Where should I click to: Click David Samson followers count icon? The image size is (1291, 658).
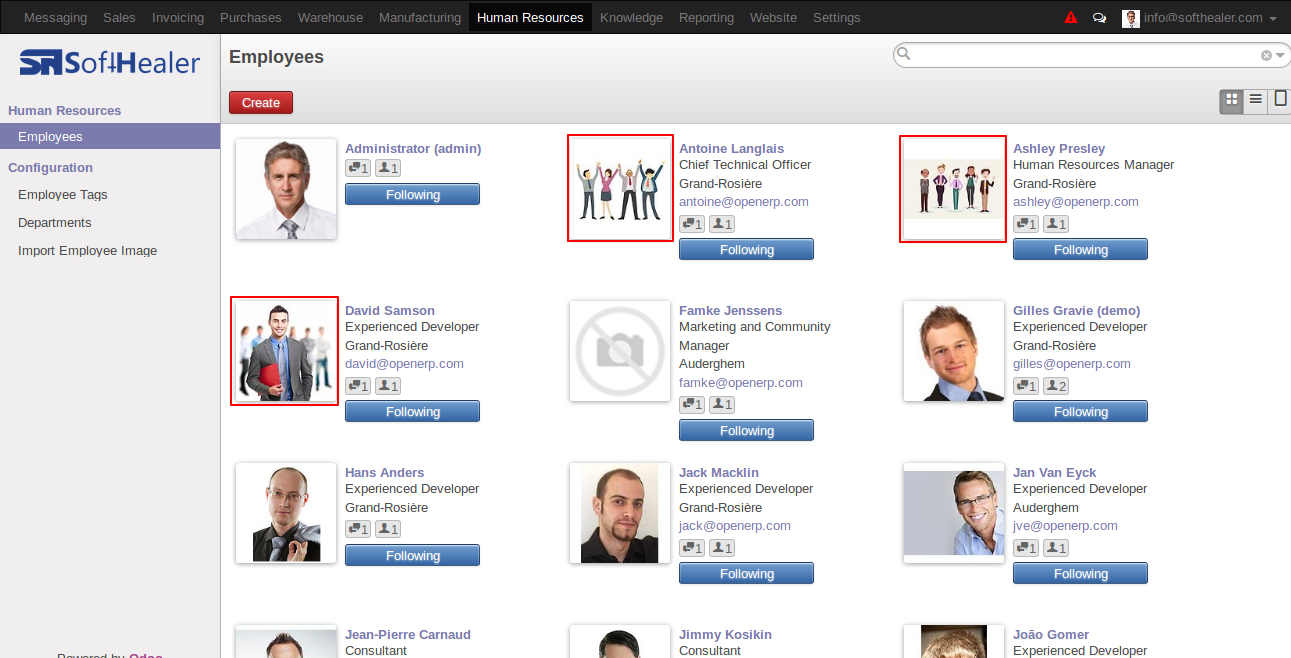389,386
